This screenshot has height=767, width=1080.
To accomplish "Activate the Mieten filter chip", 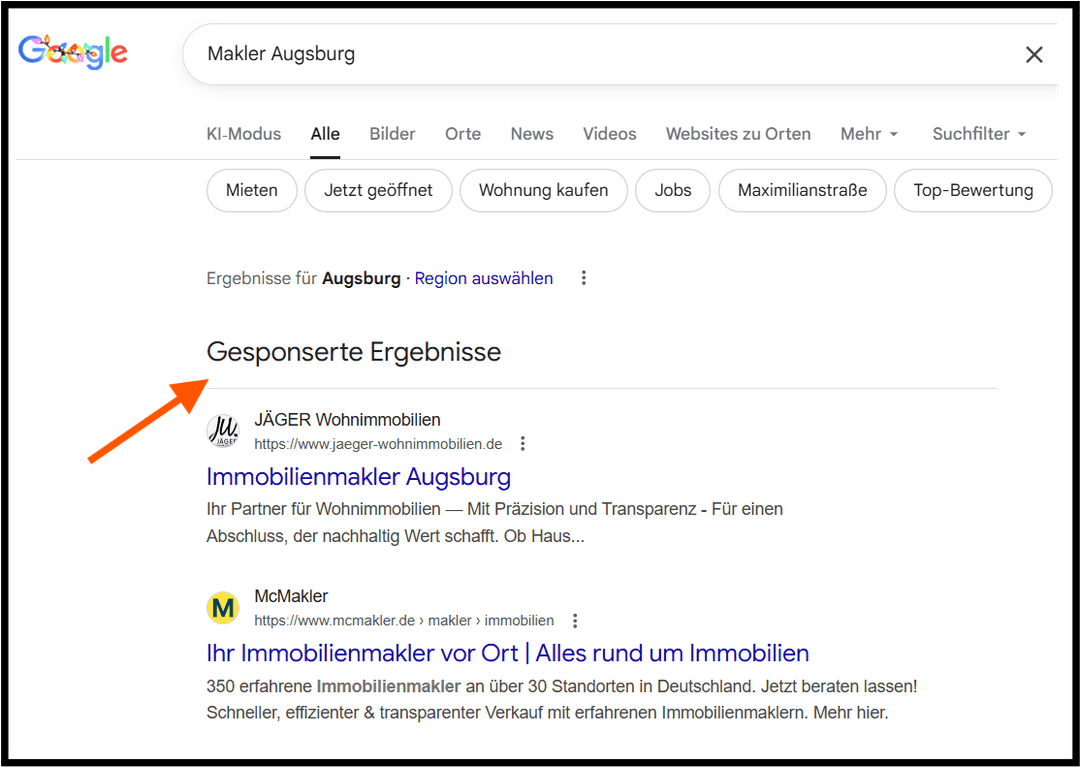I will pos(251,190).
